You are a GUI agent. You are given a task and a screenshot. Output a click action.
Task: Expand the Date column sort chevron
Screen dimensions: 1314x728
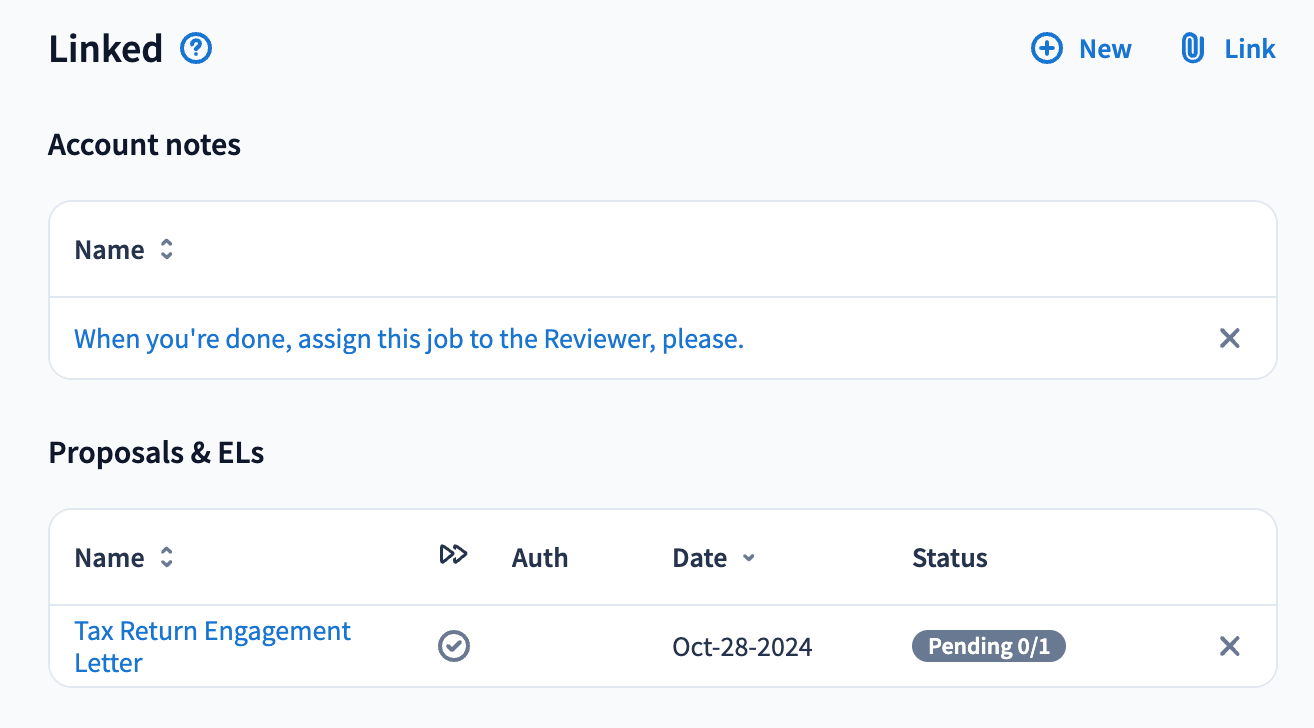pos(748,558)
